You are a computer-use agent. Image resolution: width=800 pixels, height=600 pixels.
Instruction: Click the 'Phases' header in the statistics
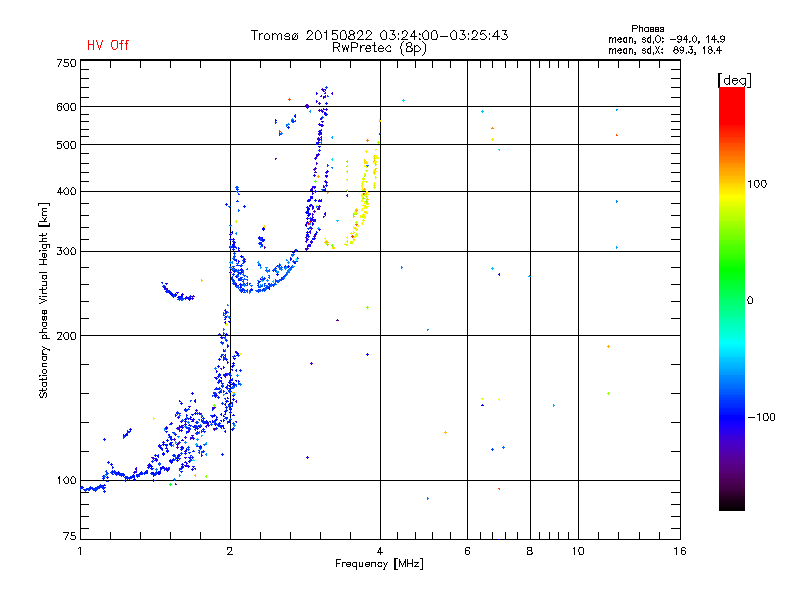pos(647,29)
